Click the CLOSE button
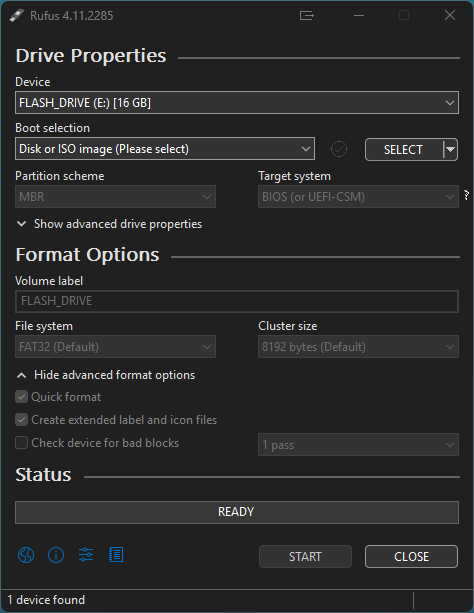 pos(411,556)
